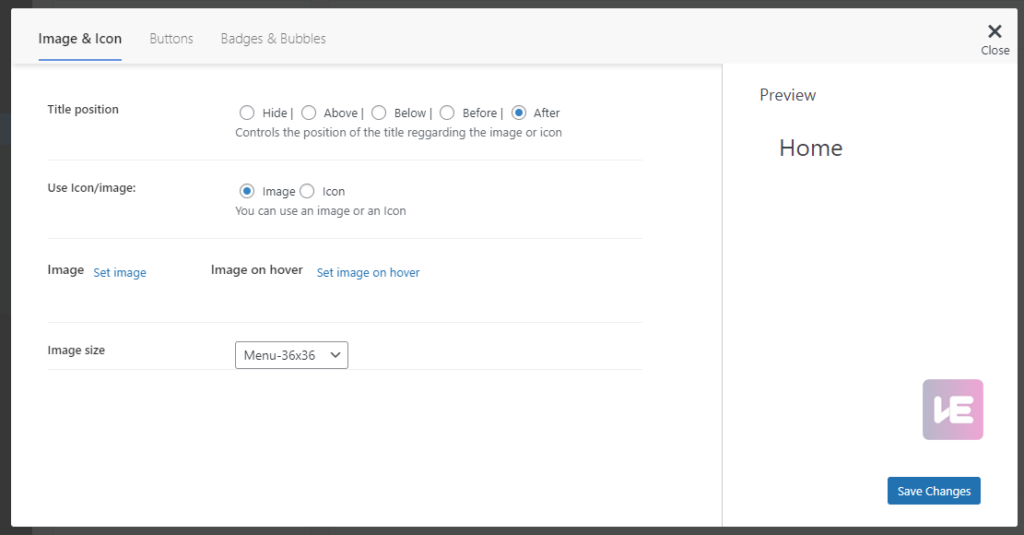Click Set image on hover link
The image size is (1024, 535).
(x=368, y=272)
